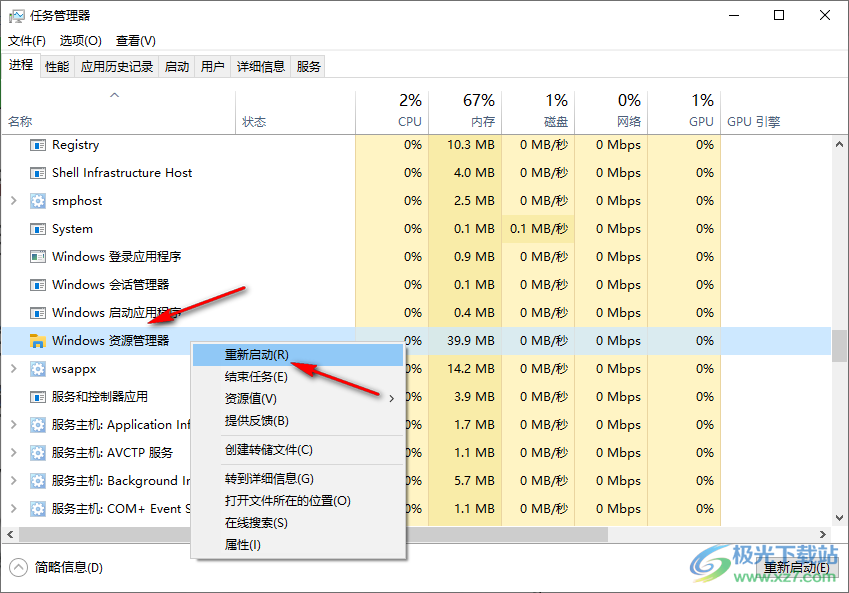
Task: Expand 服务主机: Application Inf group
Action: pyautogui.click(x=14, y=425)
